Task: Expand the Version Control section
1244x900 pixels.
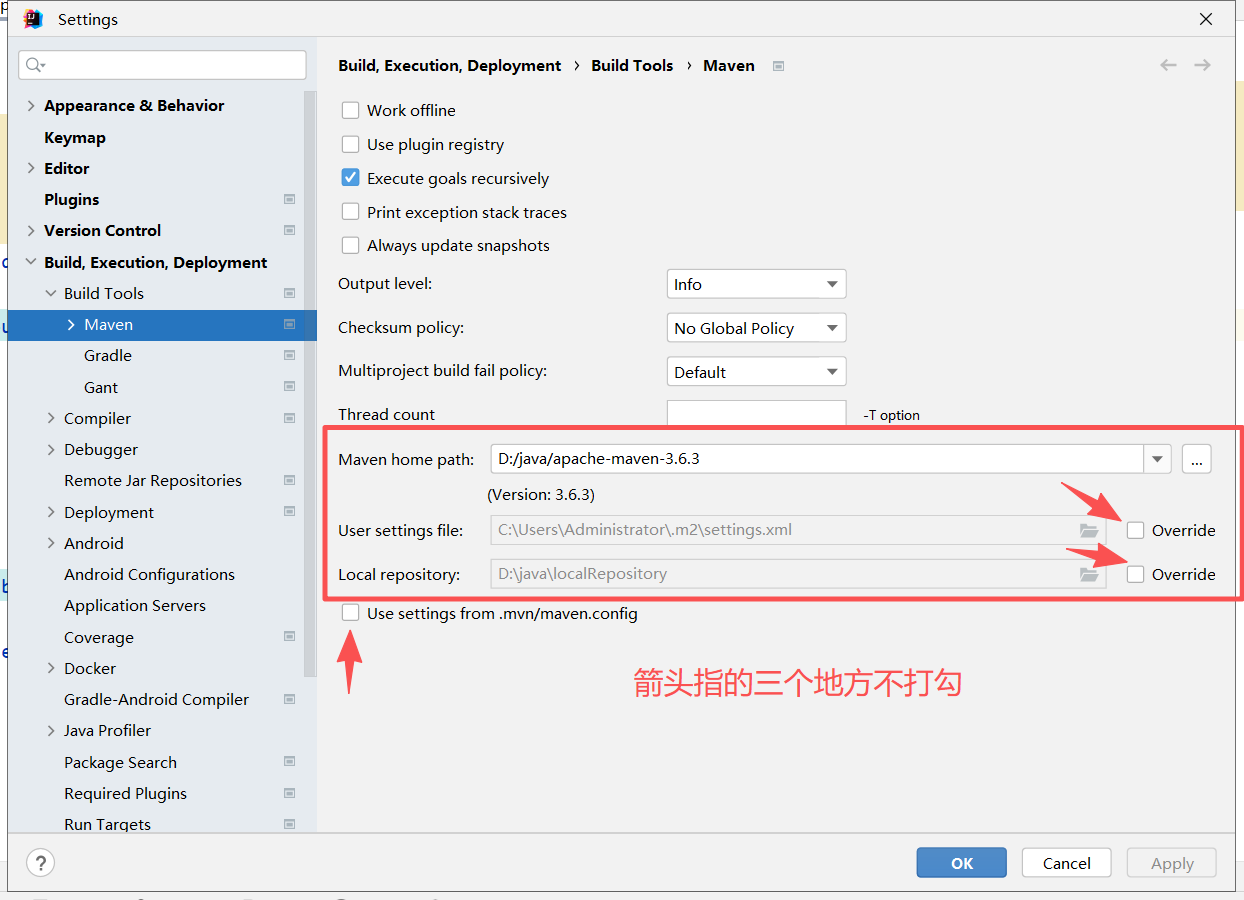Action: [x=30, y=230]
